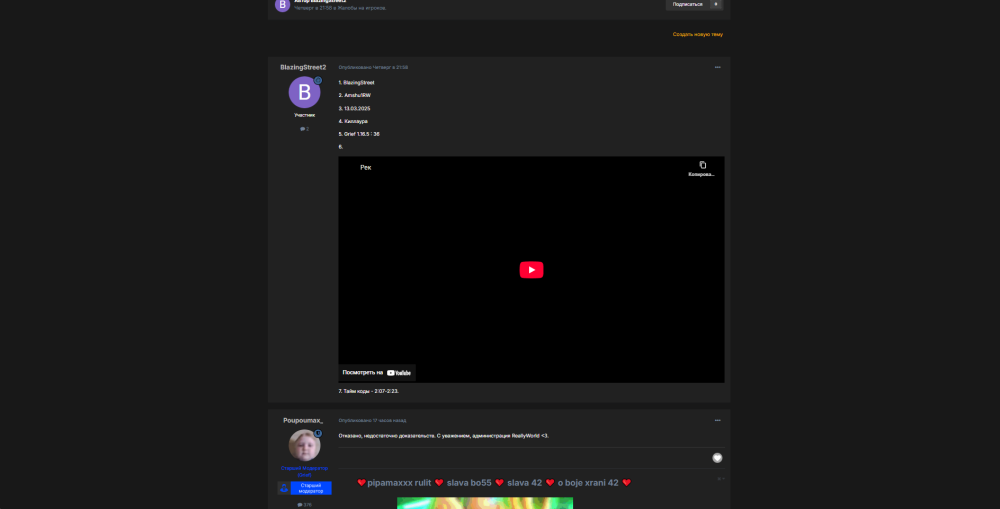Open 'Жалобы на игроков' forum link
The height and width of the screenshot is (509, 1000).
362,8
